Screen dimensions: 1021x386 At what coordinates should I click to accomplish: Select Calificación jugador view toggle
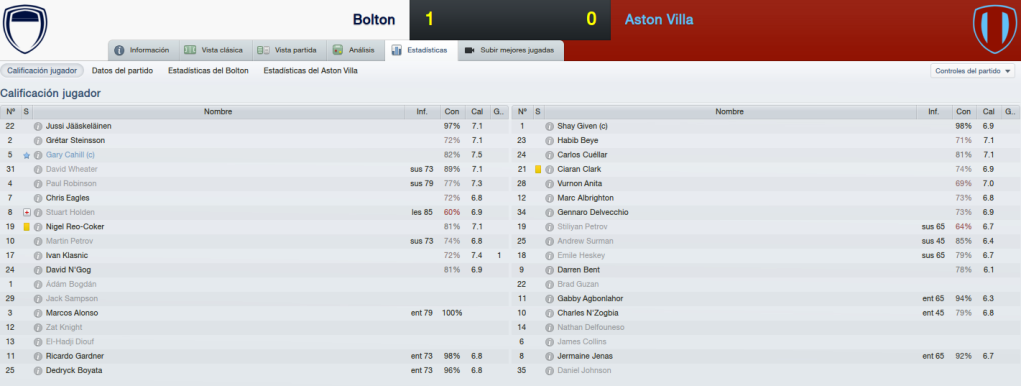42,70
